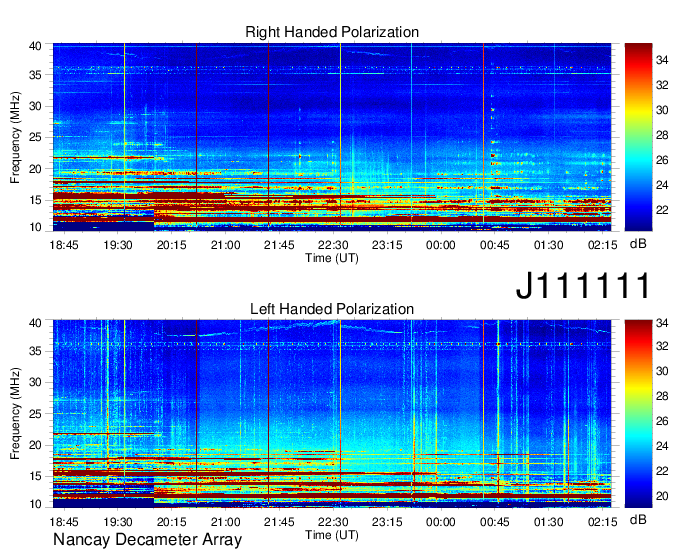This screenshot has height=552, width=680.
Task: Click 18:45 tick on Right Handed time axis
Action: point(64,245)
